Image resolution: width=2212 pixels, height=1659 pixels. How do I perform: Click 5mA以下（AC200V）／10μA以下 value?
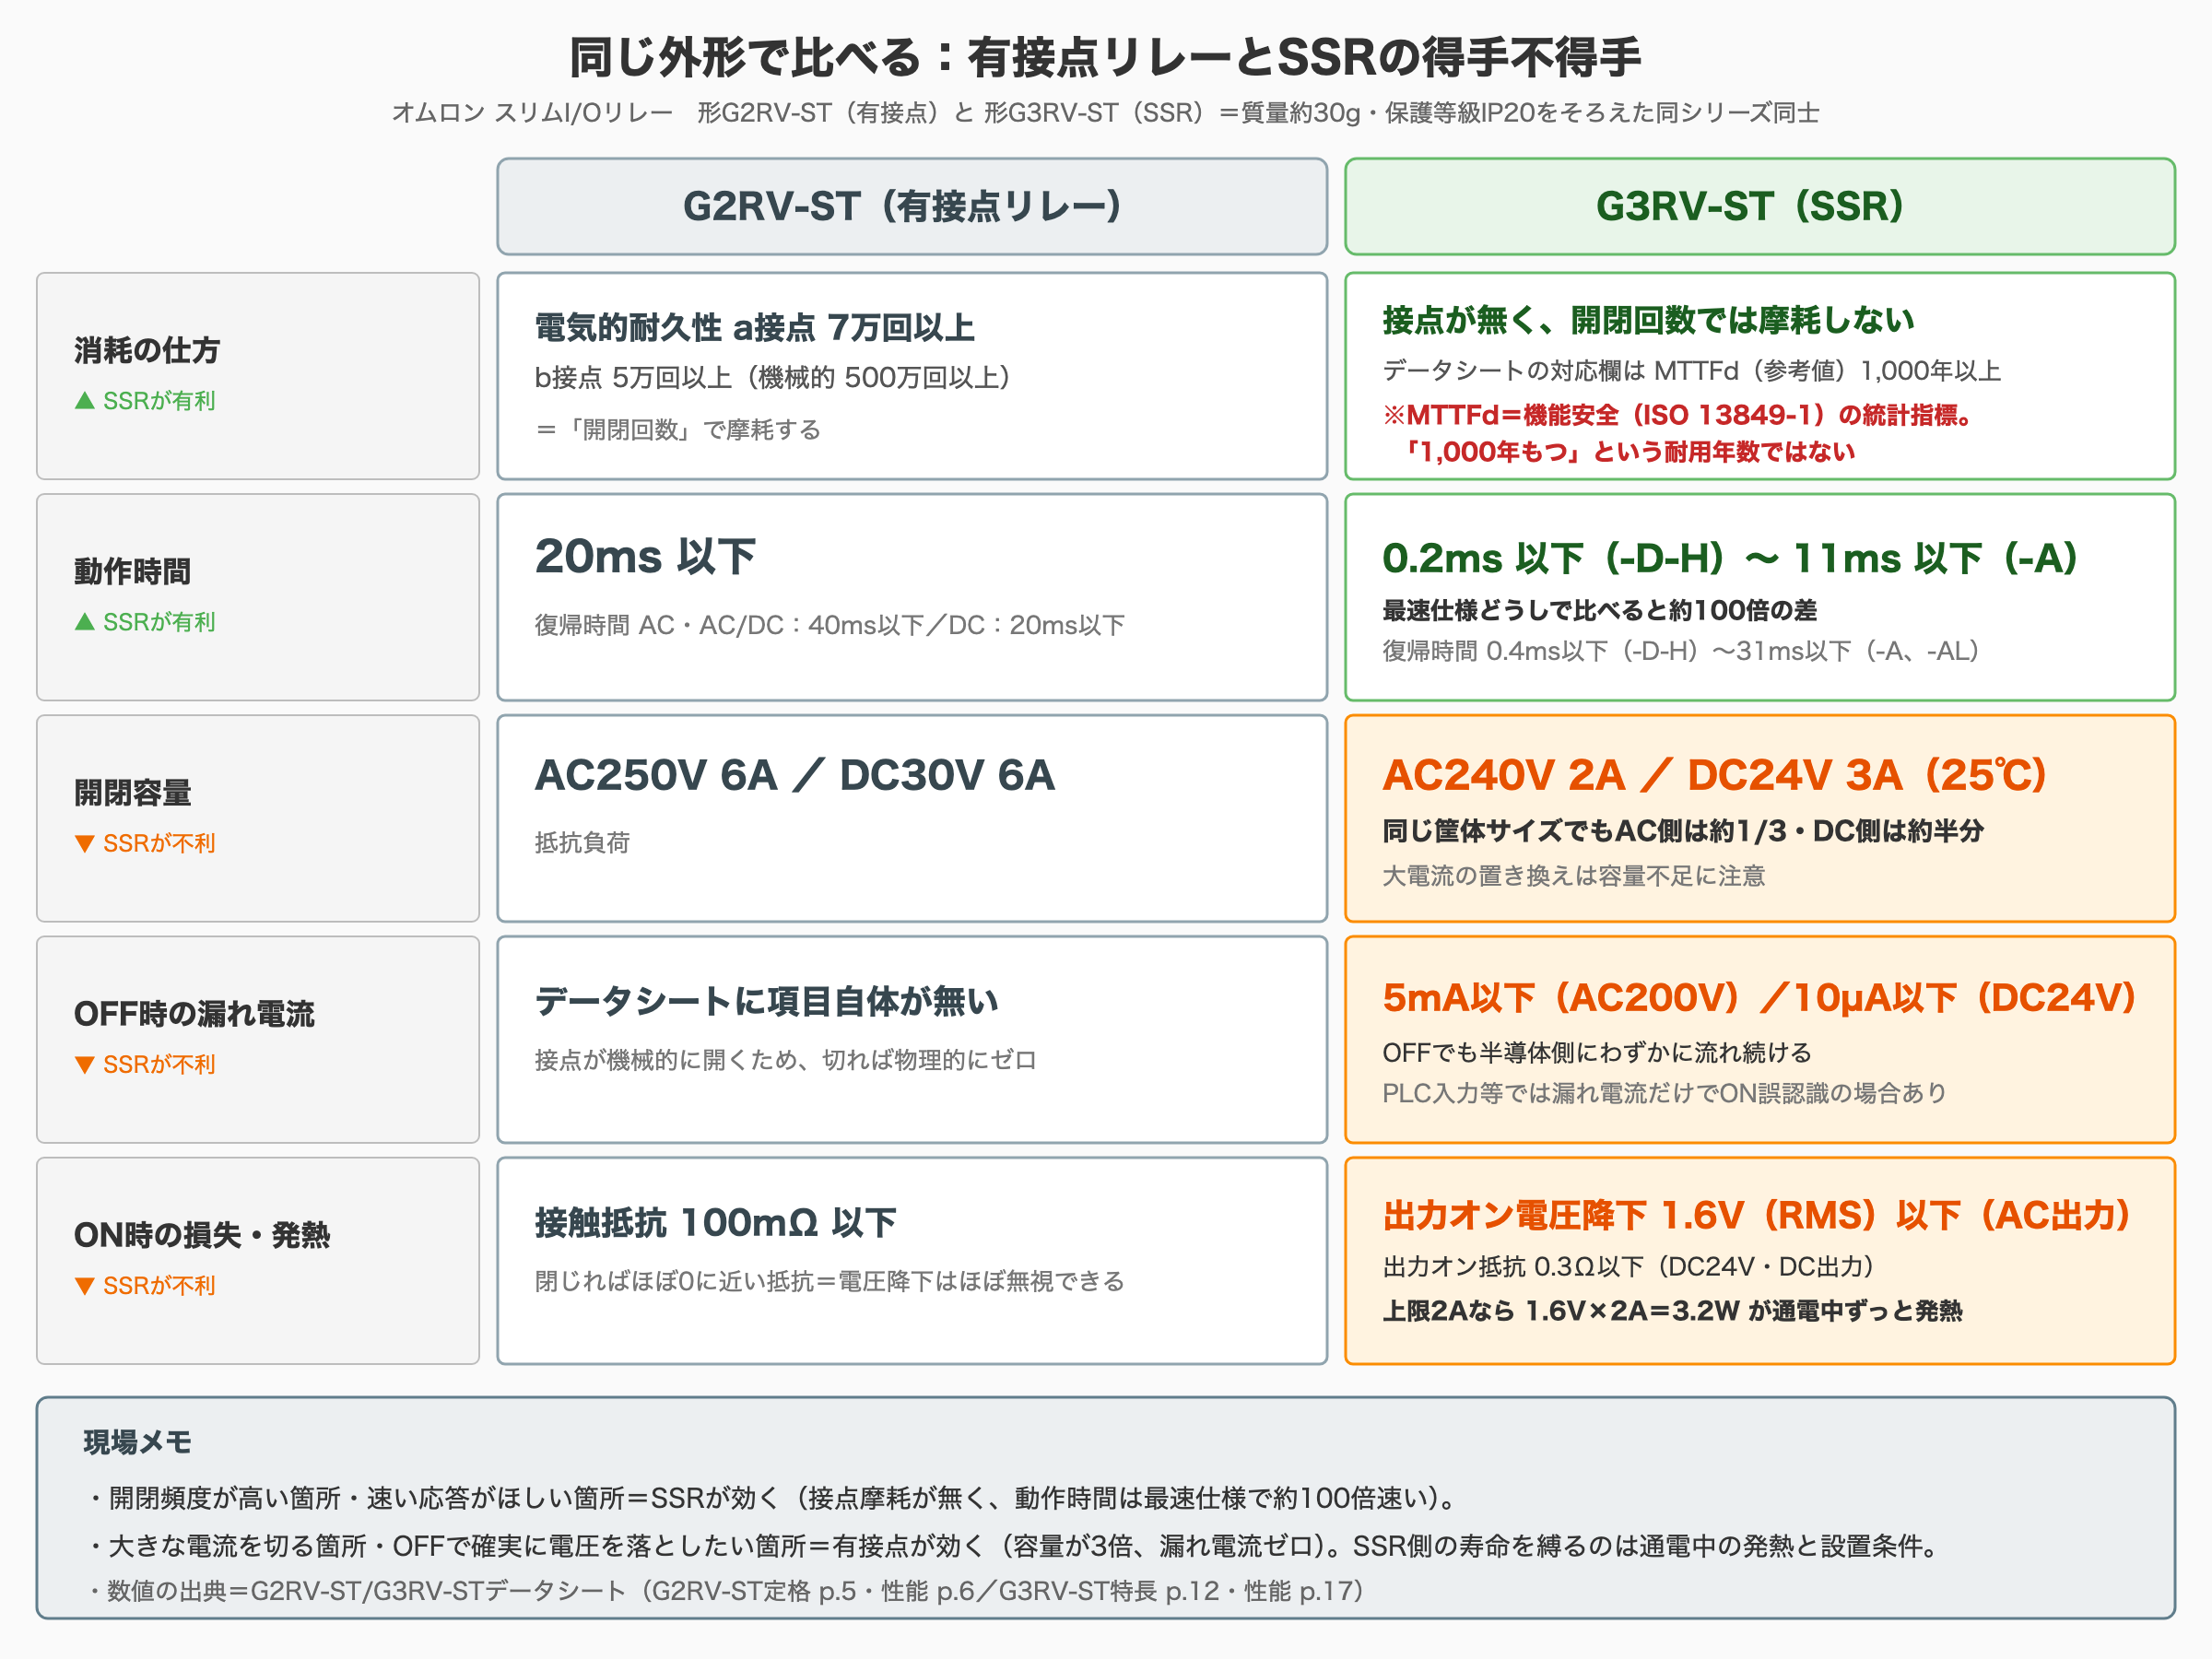tap(1759, 997)
